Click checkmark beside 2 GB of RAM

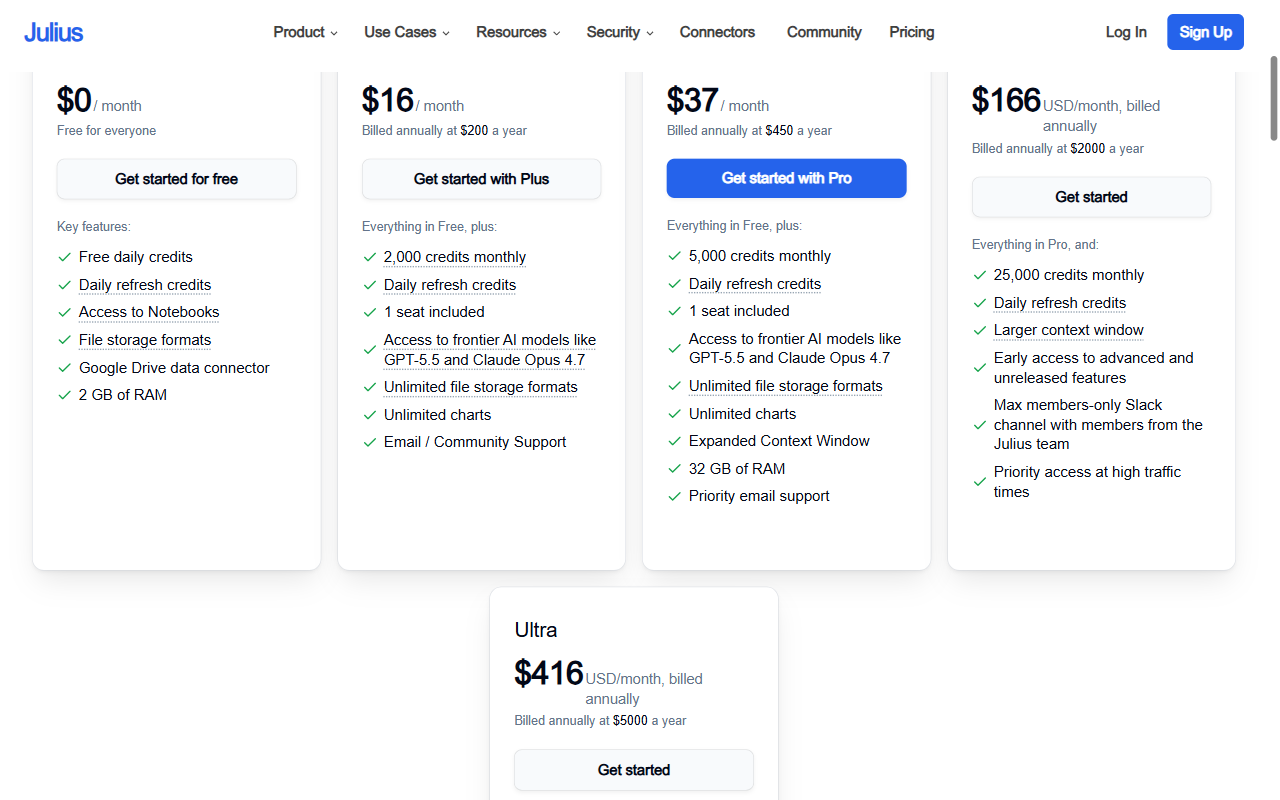point(65,395)
